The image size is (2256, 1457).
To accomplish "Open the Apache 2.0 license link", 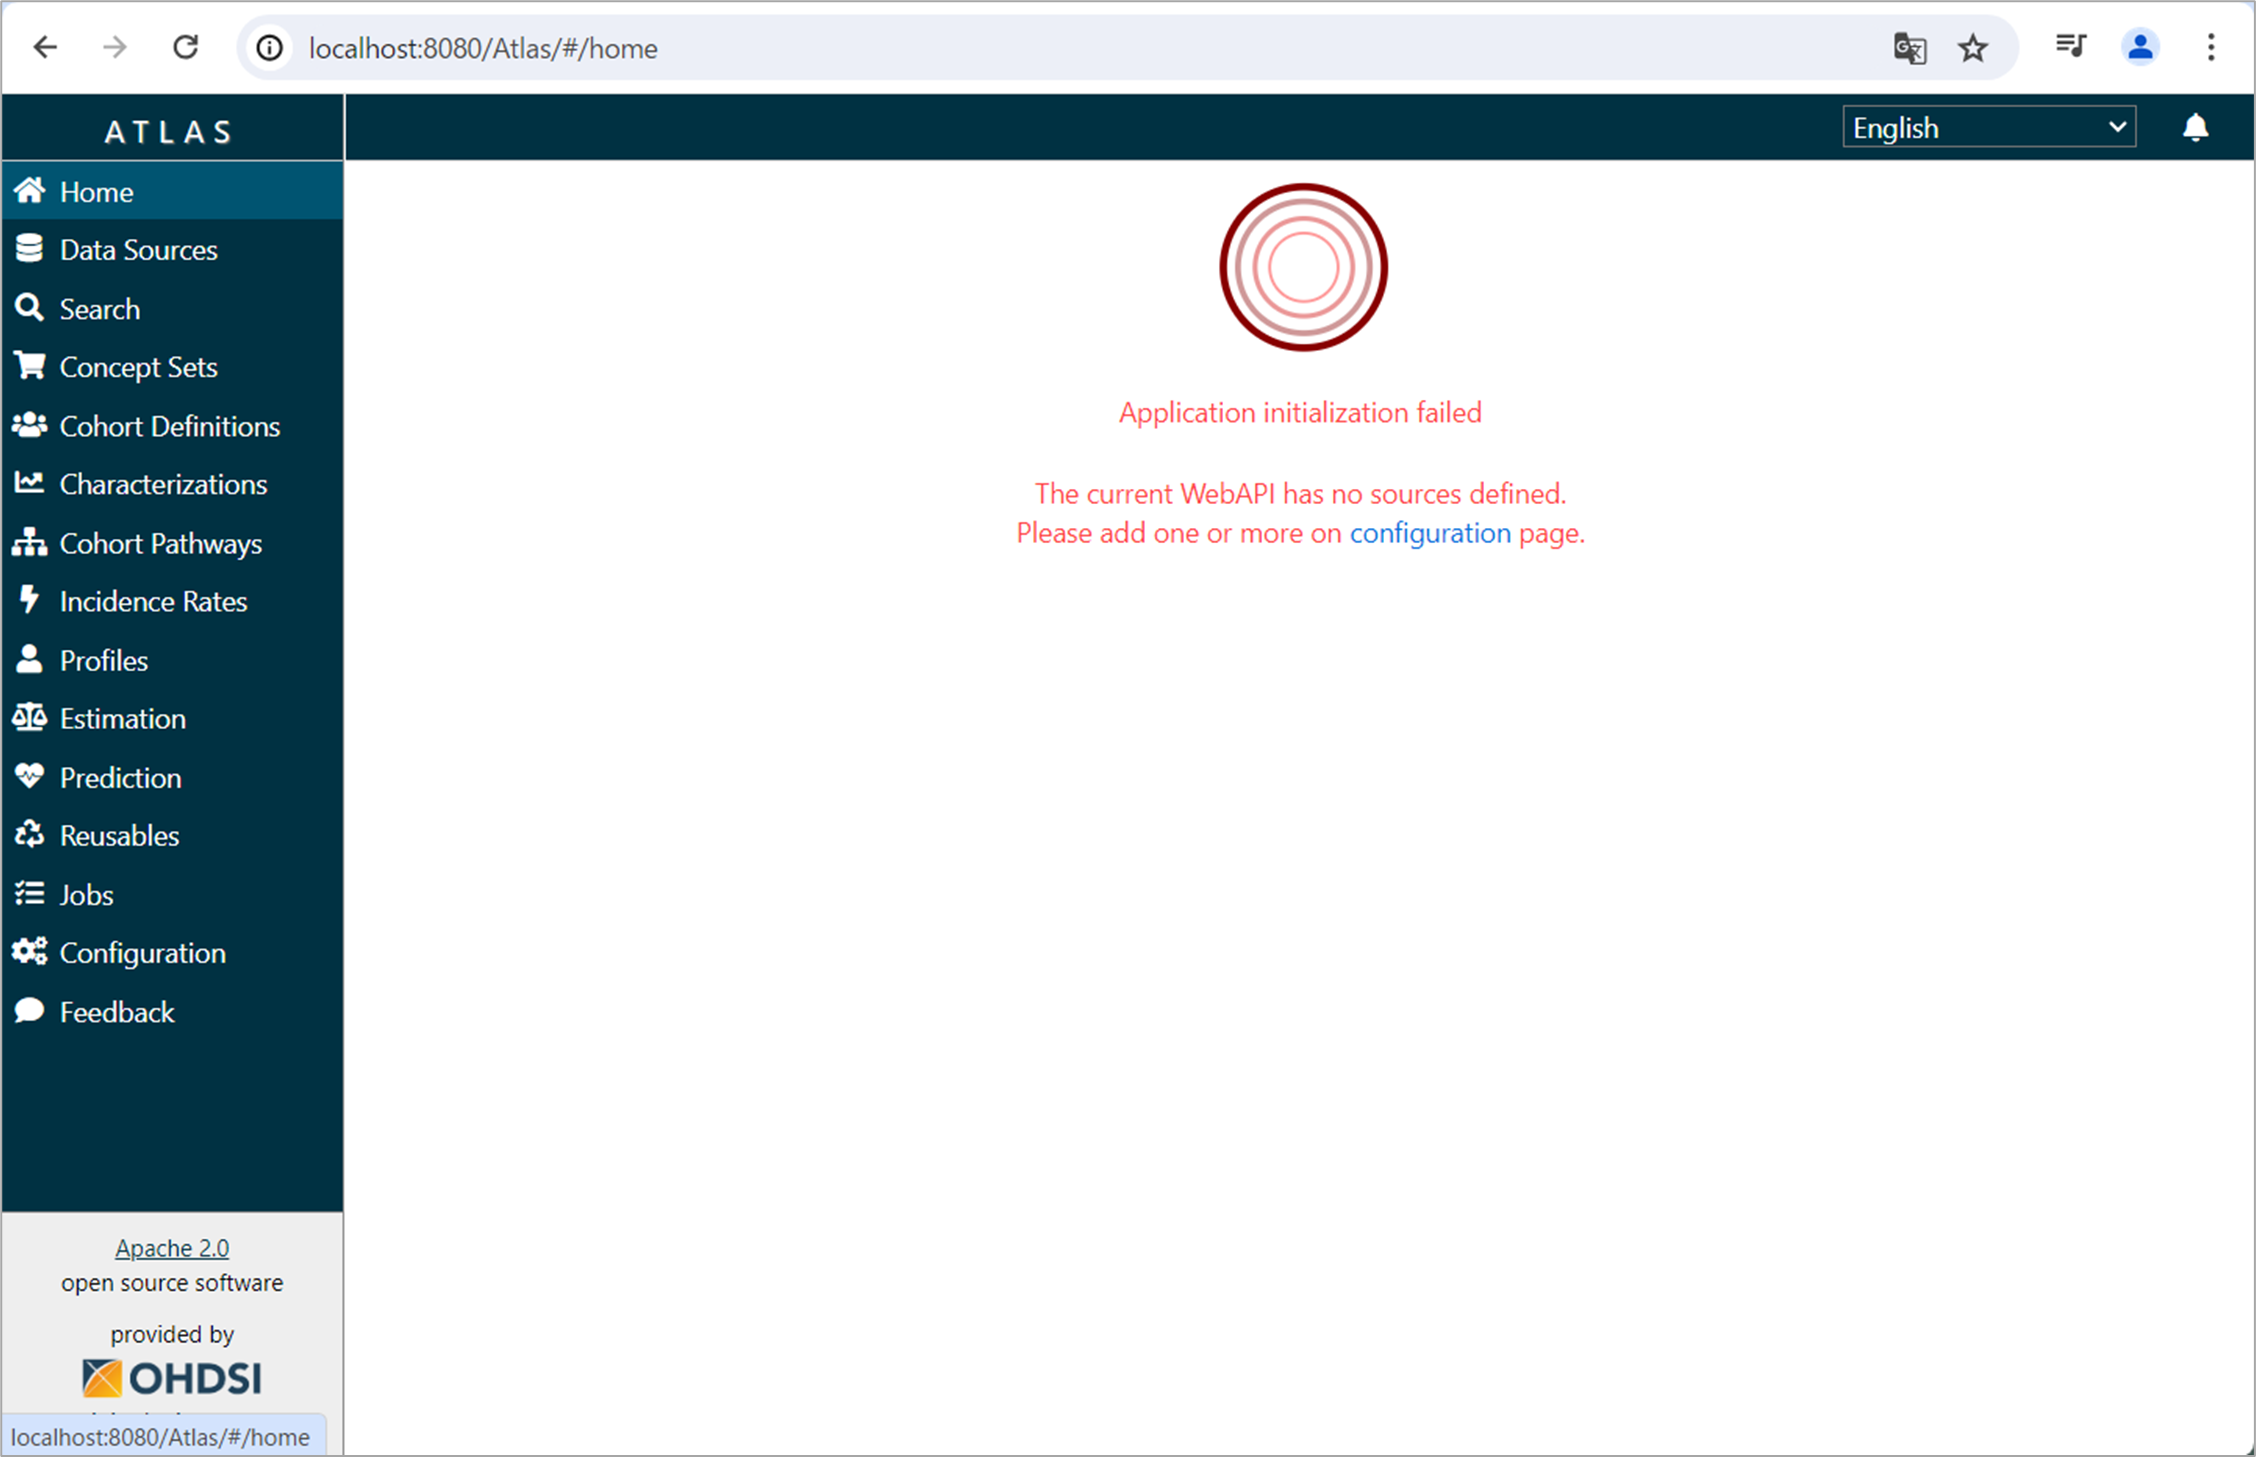I will coord(172,1248).
